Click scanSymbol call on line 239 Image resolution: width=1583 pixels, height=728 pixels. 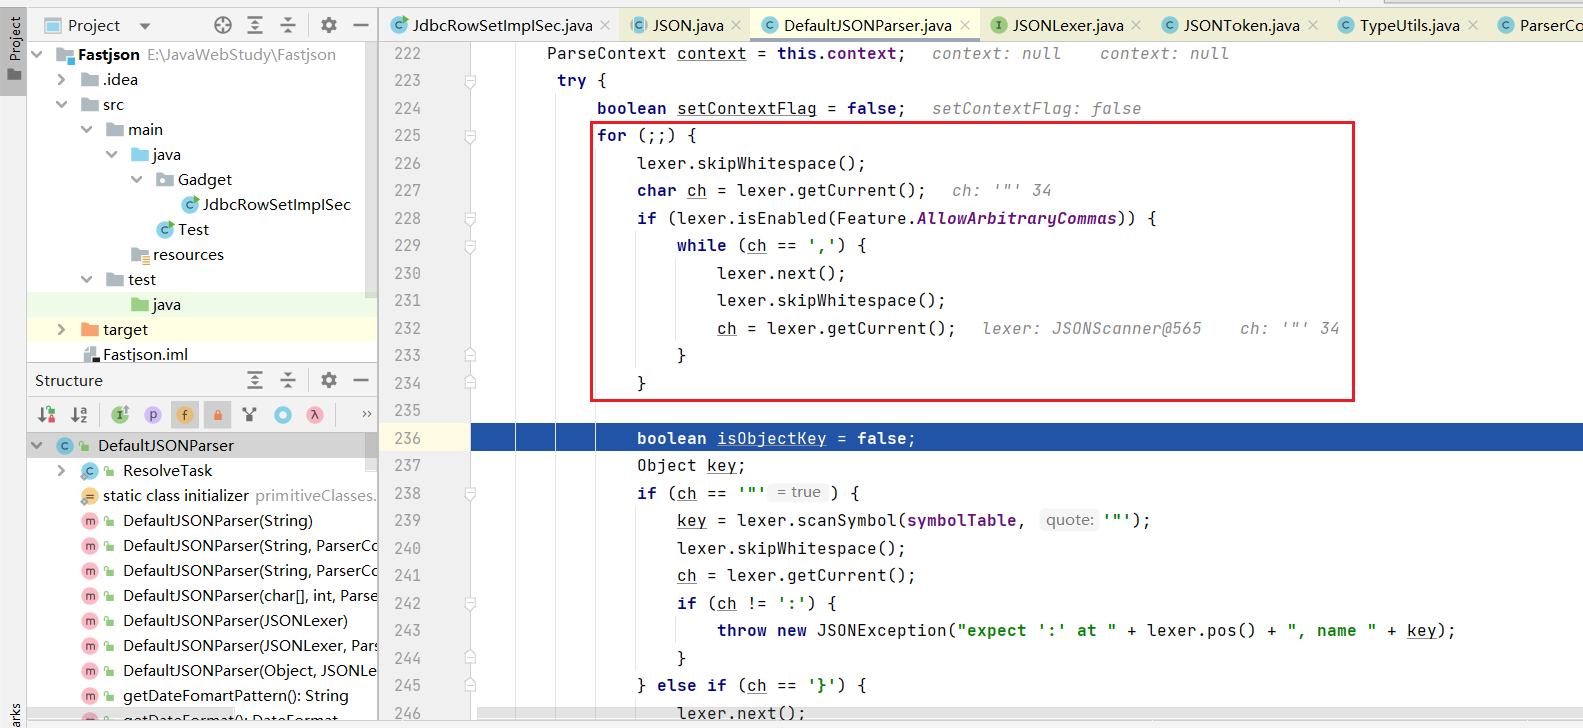click(846, 520)
